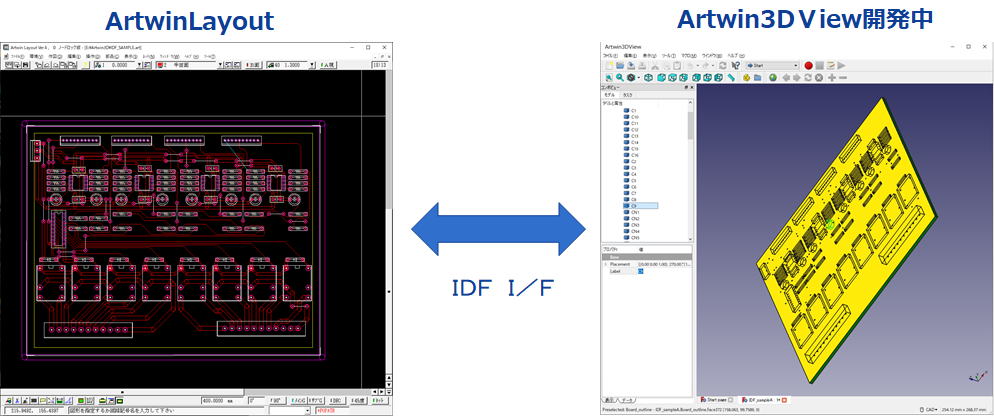Viewport: 994px width, 416px height.
Task: Switch to the タスク tab in combo view
Action: (627, 95)
